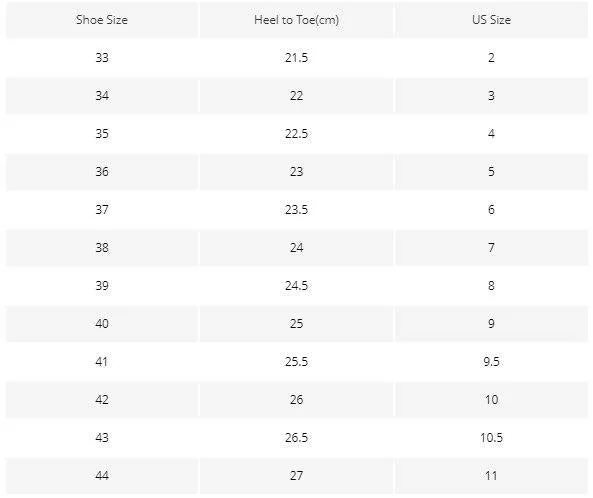Select shoe size 33 cell
This screenshot has width=593, height=498.
tap(102, 57)
